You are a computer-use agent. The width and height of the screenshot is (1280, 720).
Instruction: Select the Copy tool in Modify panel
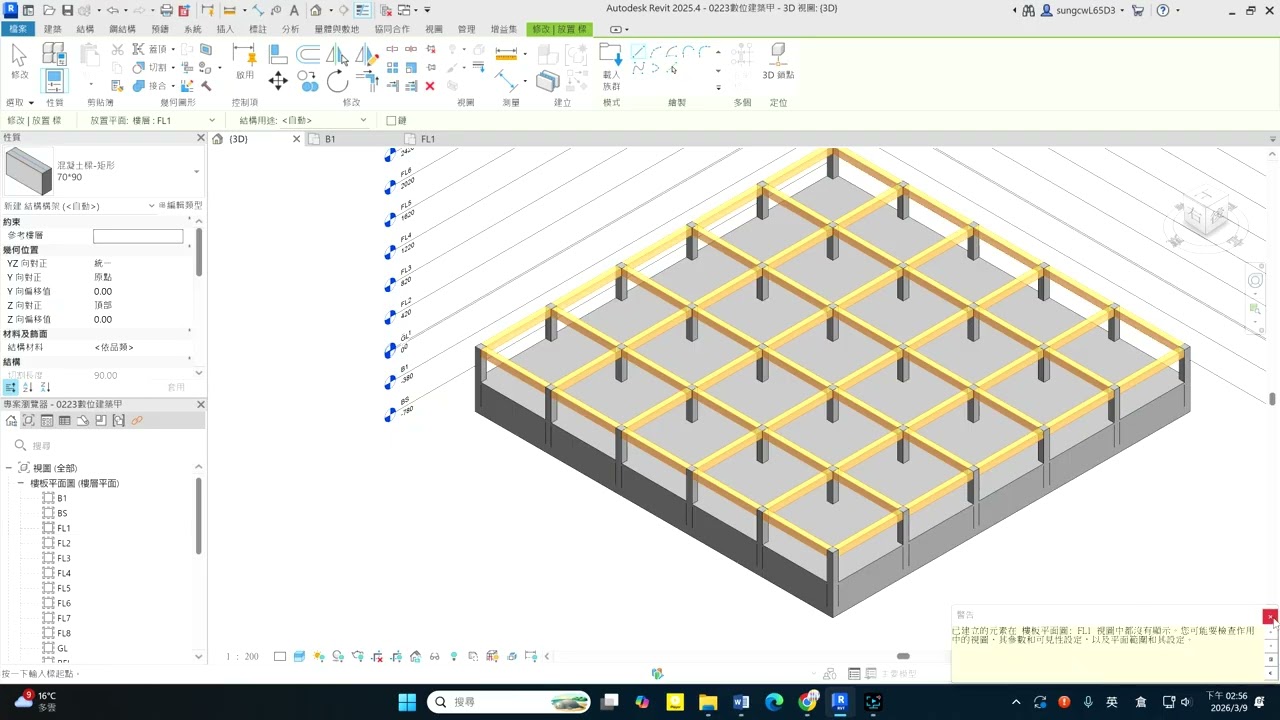click(x=308, y=83)
